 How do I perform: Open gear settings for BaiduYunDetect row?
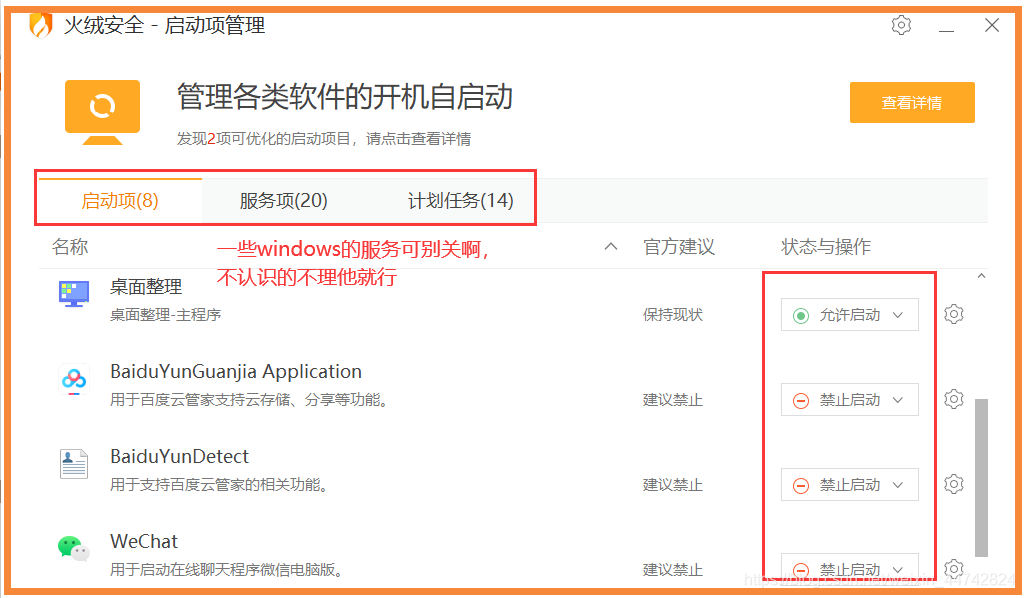954,484
